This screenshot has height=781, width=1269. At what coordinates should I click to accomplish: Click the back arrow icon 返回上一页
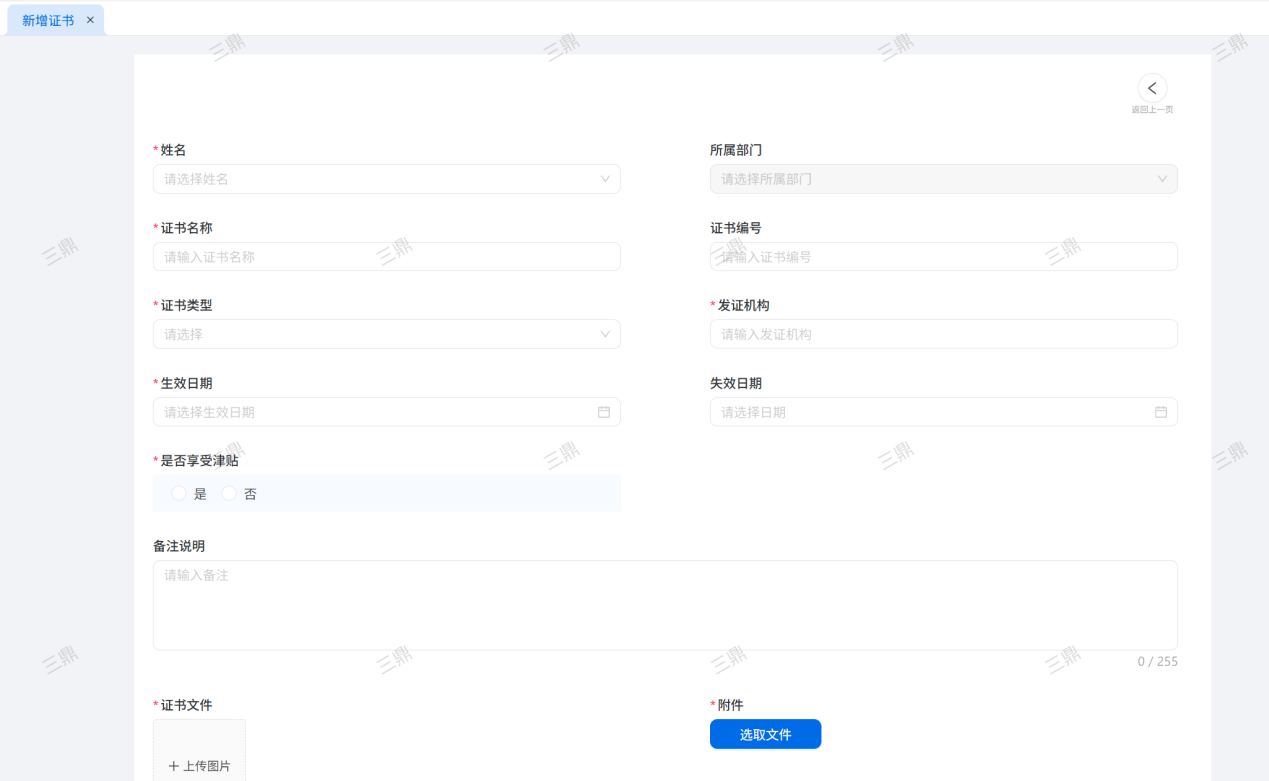[1152, 88]
